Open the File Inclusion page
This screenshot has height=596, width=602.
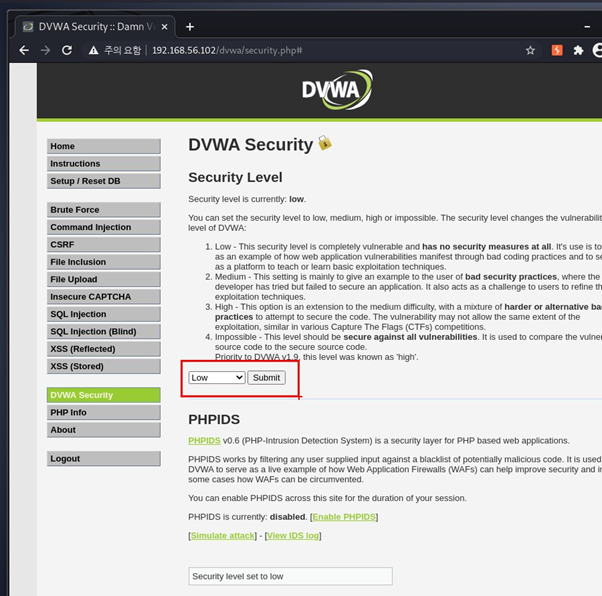(104, 262)
